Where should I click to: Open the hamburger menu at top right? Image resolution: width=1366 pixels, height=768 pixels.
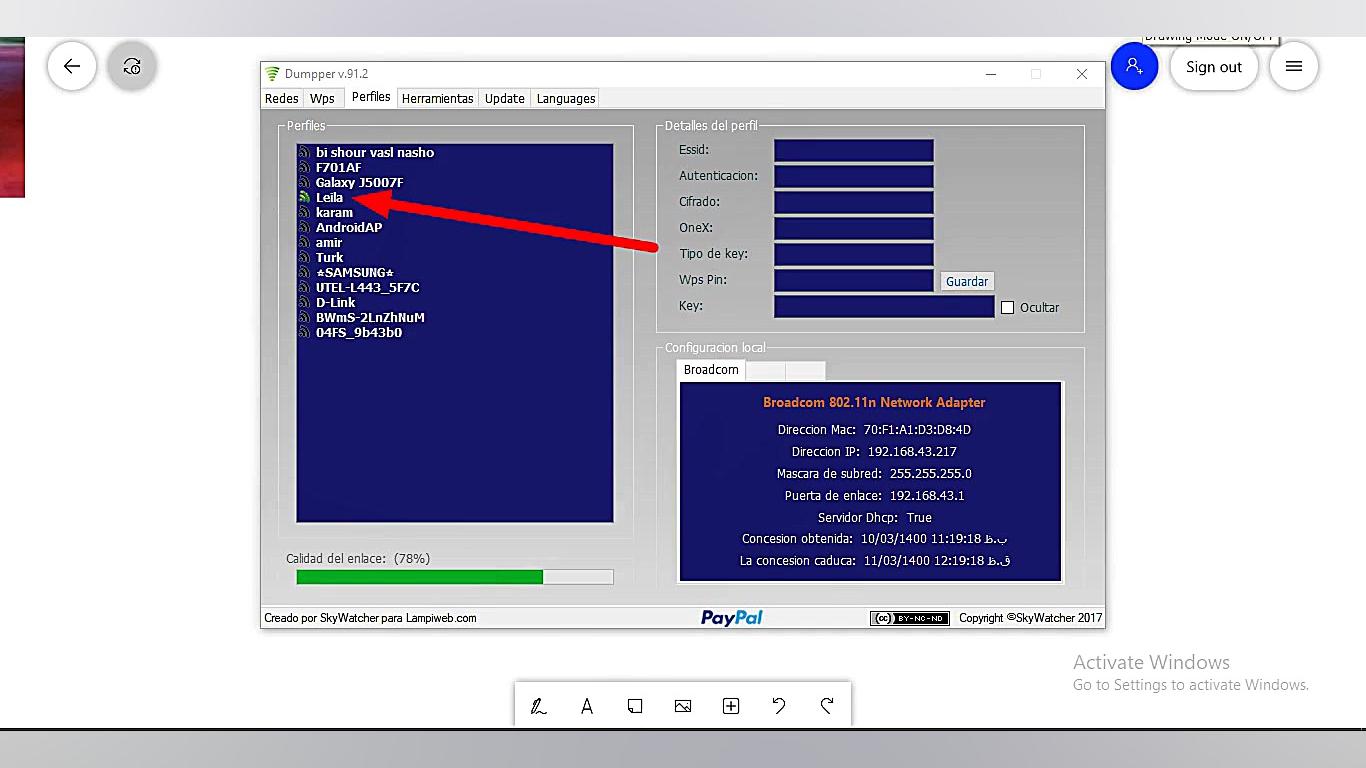(1293, 67)
